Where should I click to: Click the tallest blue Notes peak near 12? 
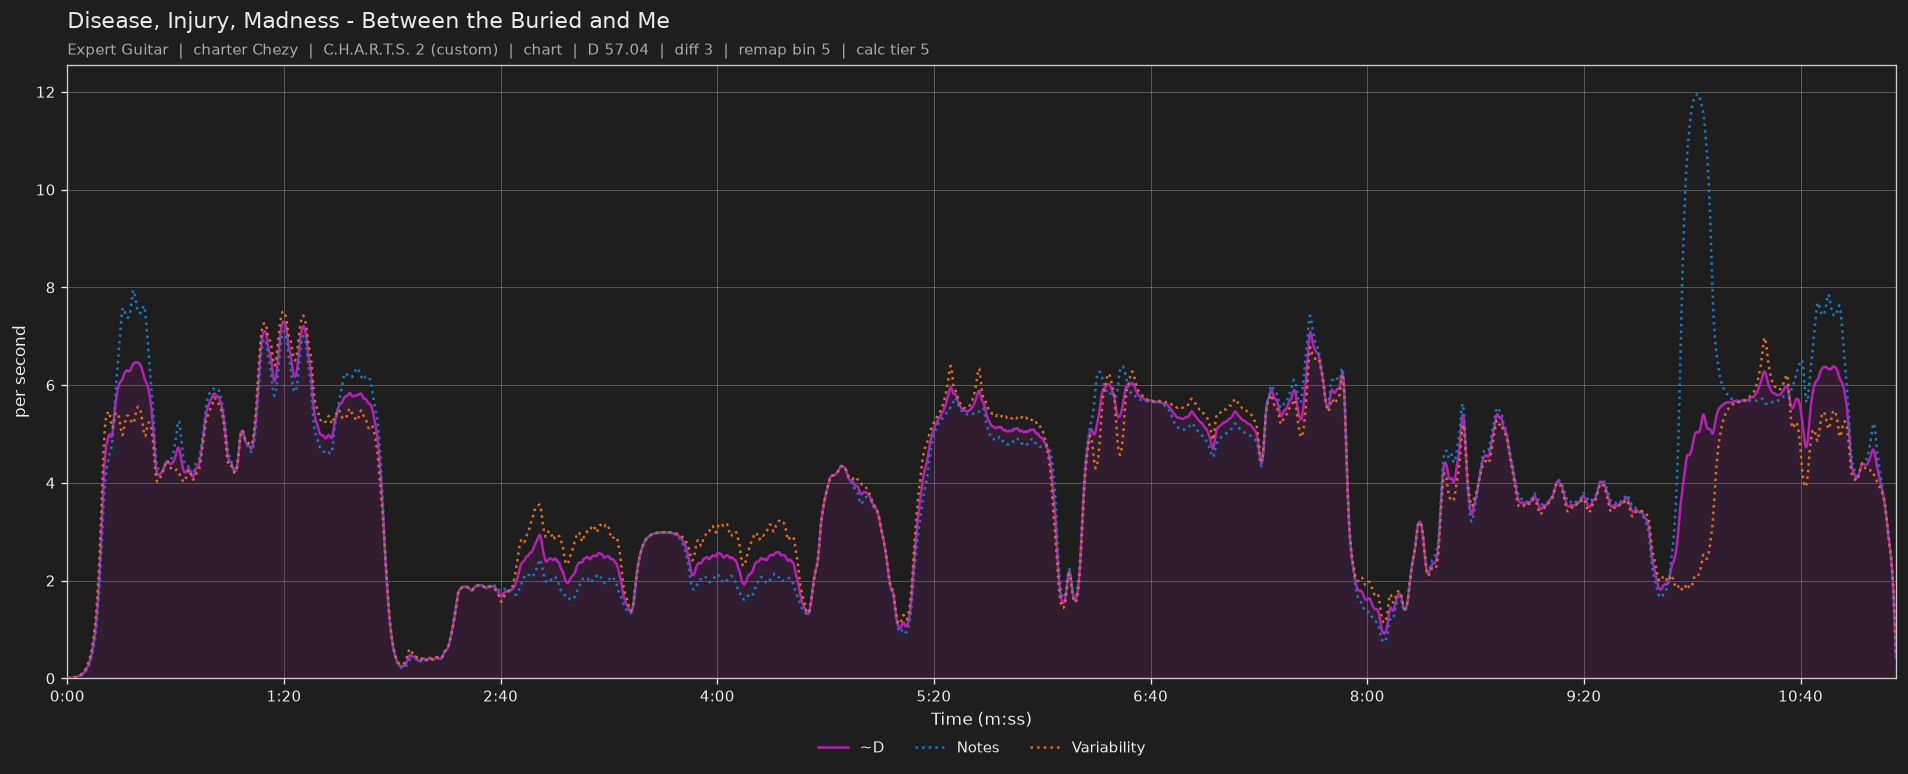(x=1697, y=94)
